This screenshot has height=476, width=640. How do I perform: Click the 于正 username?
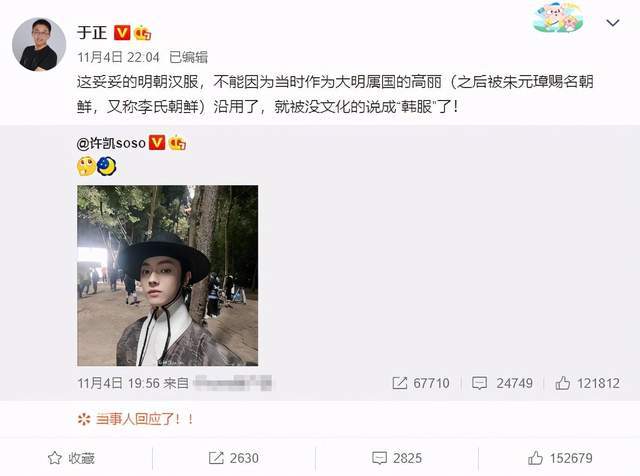click(92, 32)
